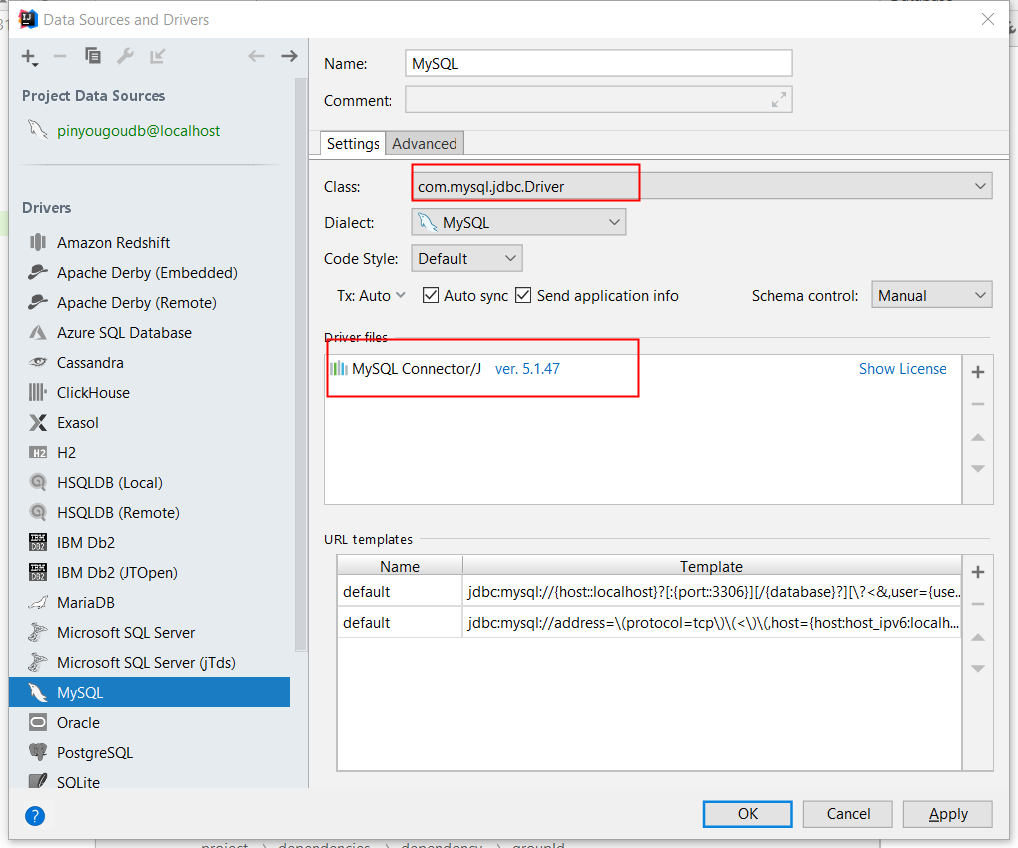Add a driver file with plus
The image size is (1018, 848).
pyautogui.click(x=978, y=372)
